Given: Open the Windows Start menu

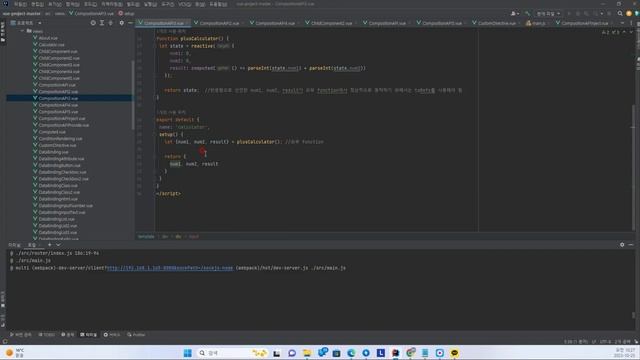Looking at the screenshot, I should click(187, 353).
